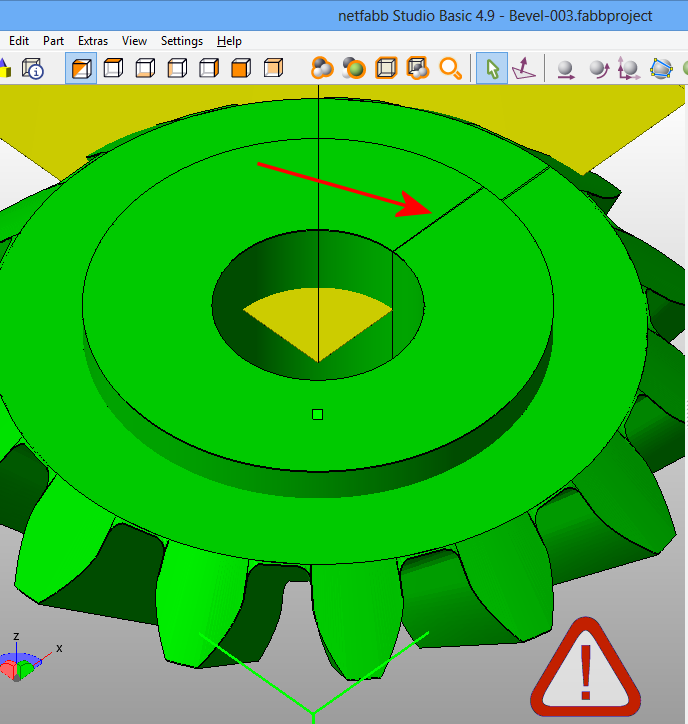The image size is (688, 724).
Task: Open the Help menu
Action: pos(229,41)
